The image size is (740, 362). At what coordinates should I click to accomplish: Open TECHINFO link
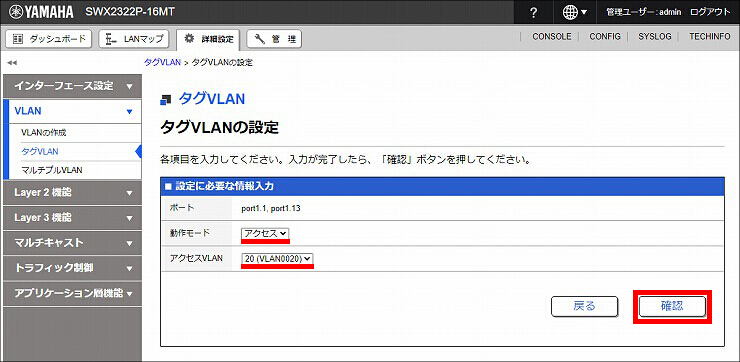pyautogui.click(x=709, y=37)
